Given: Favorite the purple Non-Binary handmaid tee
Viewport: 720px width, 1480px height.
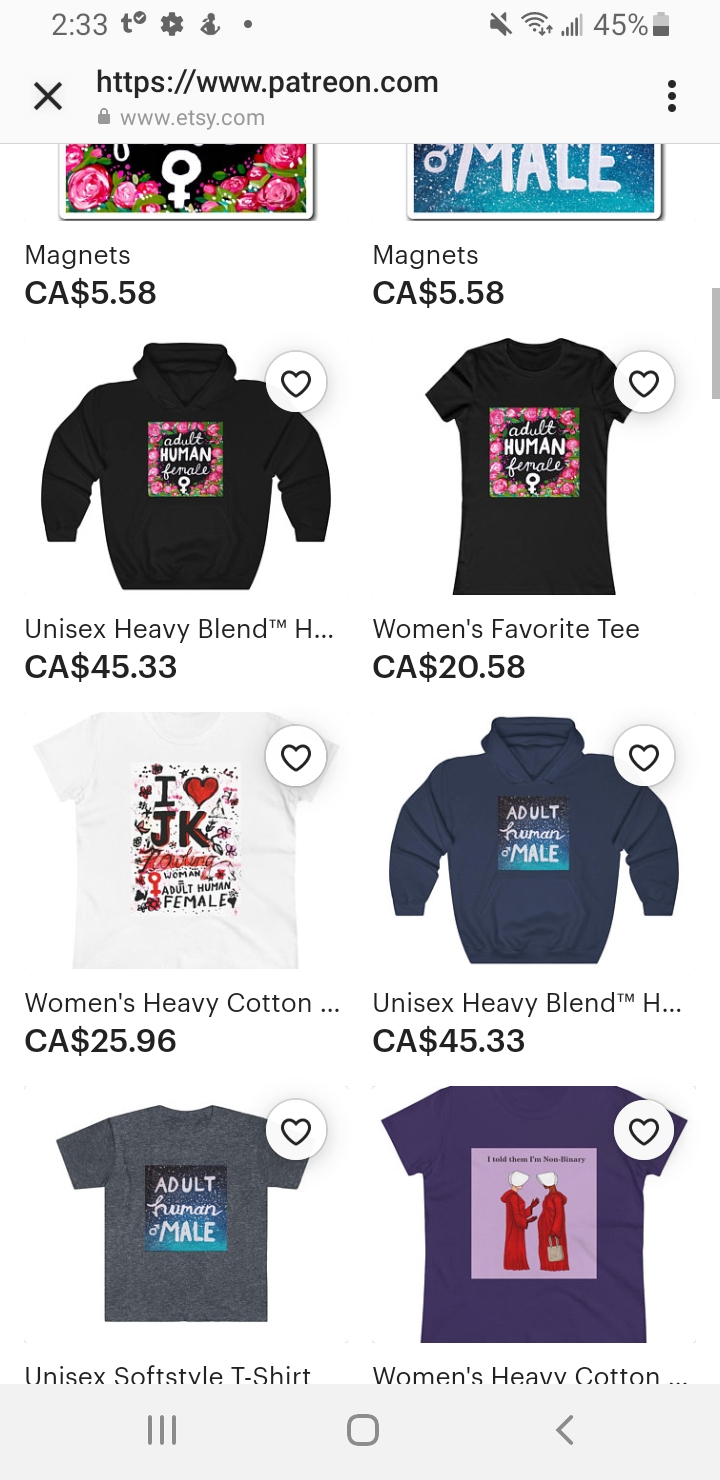Looking at the screenshot, I should (644, 1131).
